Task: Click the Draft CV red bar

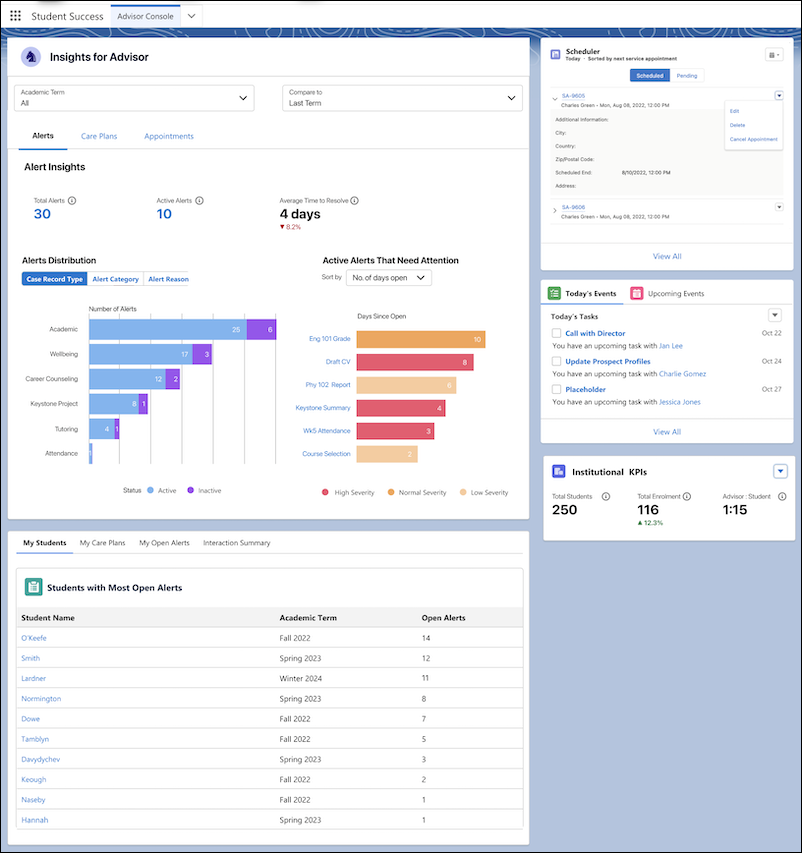Action: (415, 362)
